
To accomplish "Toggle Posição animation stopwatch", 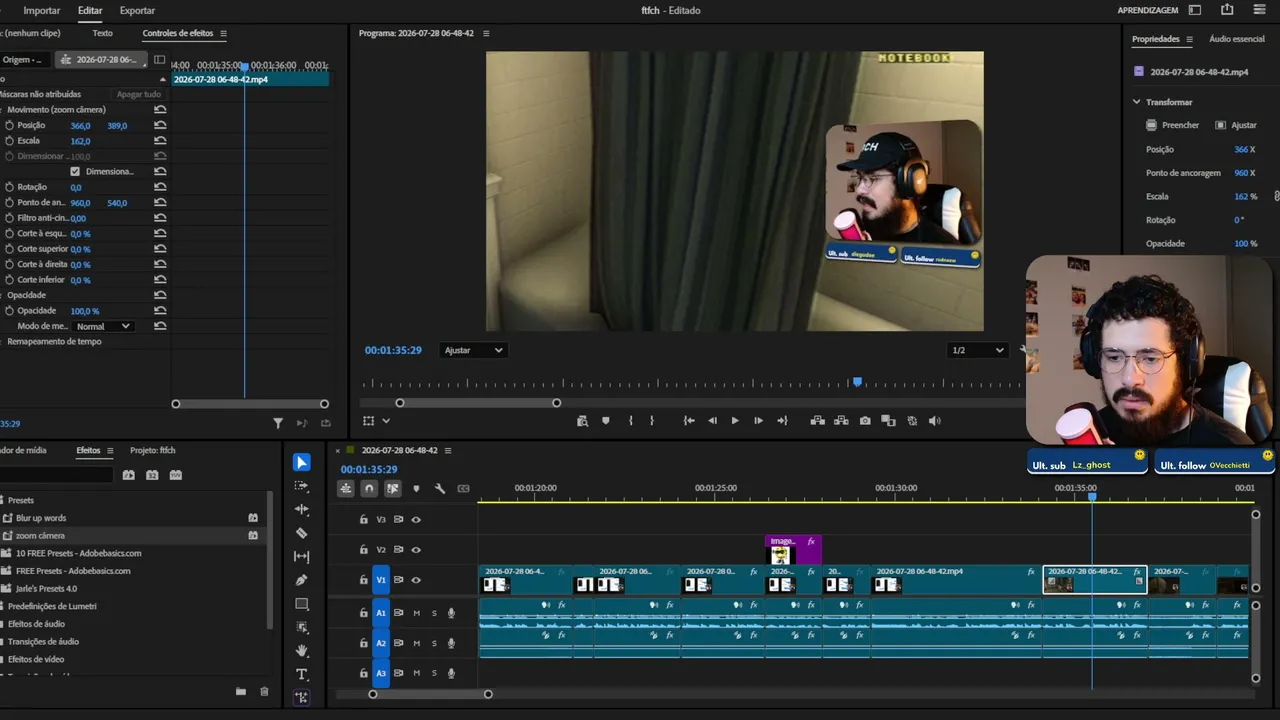I will tap(9, 125).
